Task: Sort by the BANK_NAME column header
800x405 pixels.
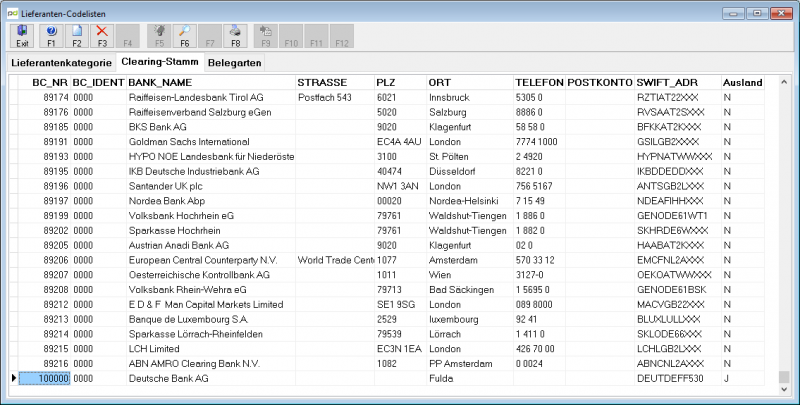Action: pyautogui.click(x=211, y=83)
